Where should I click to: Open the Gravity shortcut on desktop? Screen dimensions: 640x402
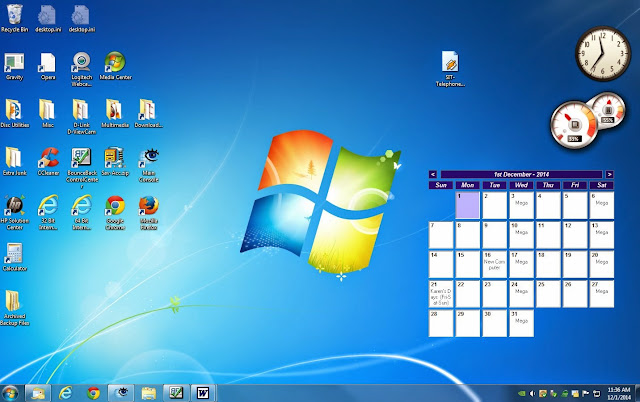[14, 66]
